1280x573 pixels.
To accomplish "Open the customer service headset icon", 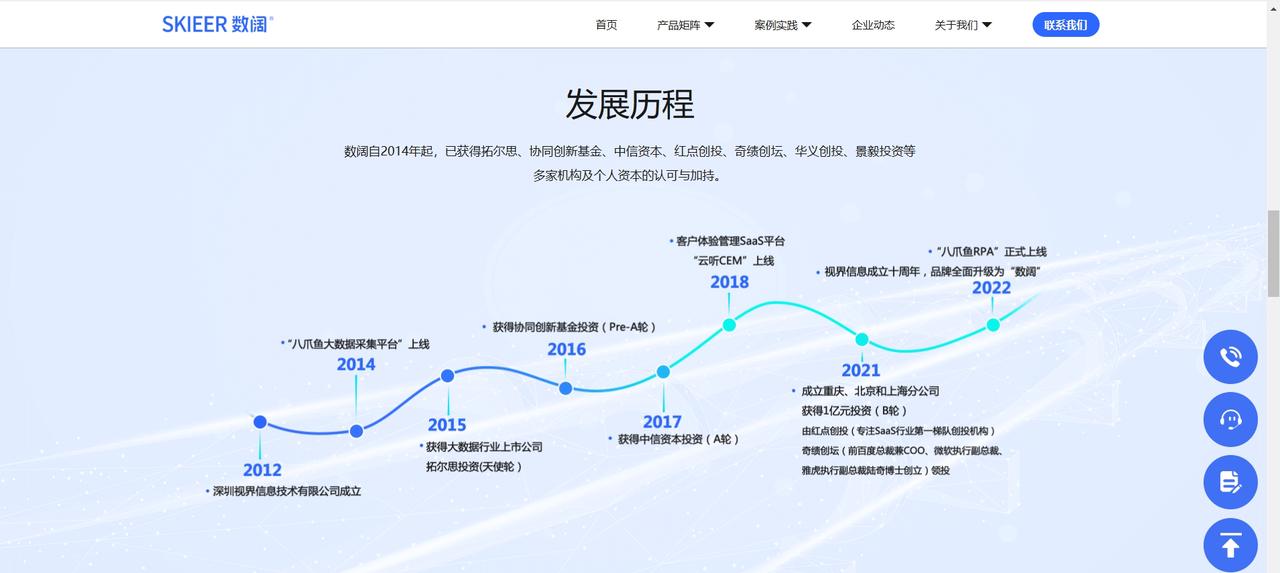I will [1230, 419].
